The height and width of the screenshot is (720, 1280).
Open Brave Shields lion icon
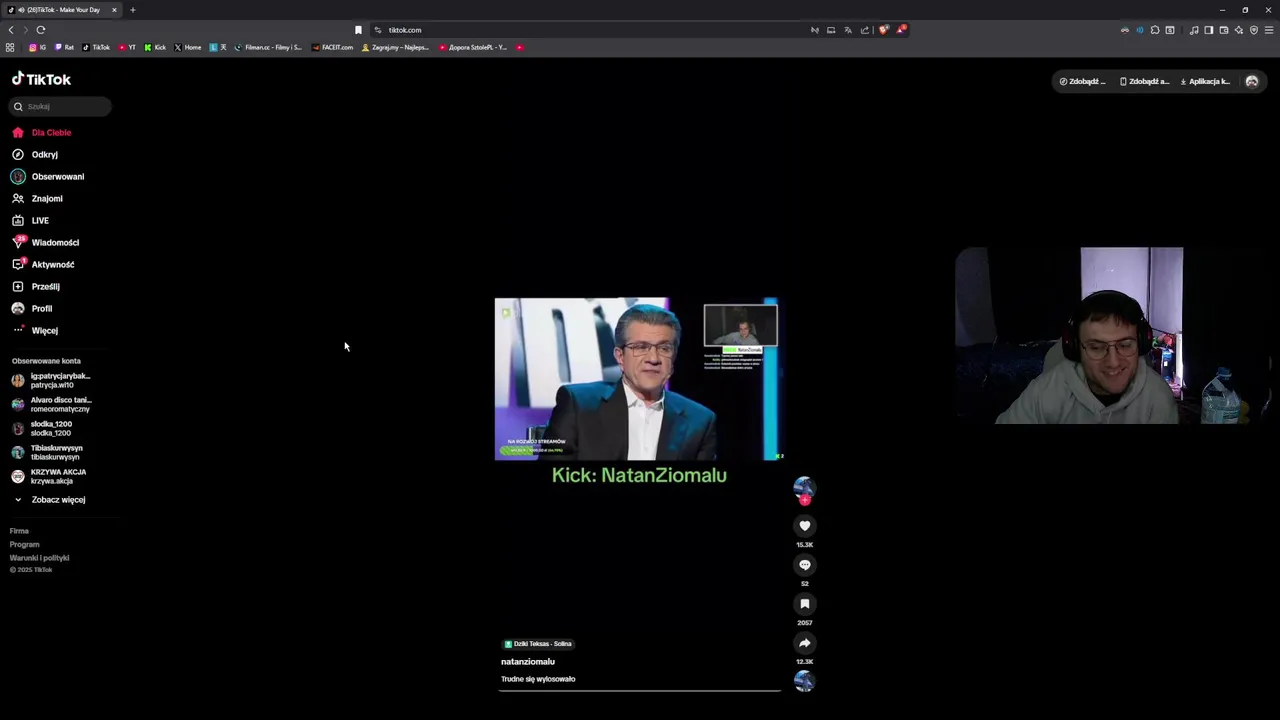tap(883, 30)
